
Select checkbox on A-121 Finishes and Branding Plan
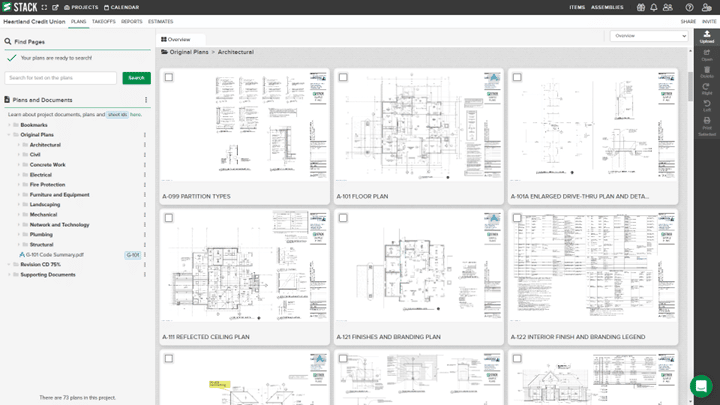pos(343,218)
